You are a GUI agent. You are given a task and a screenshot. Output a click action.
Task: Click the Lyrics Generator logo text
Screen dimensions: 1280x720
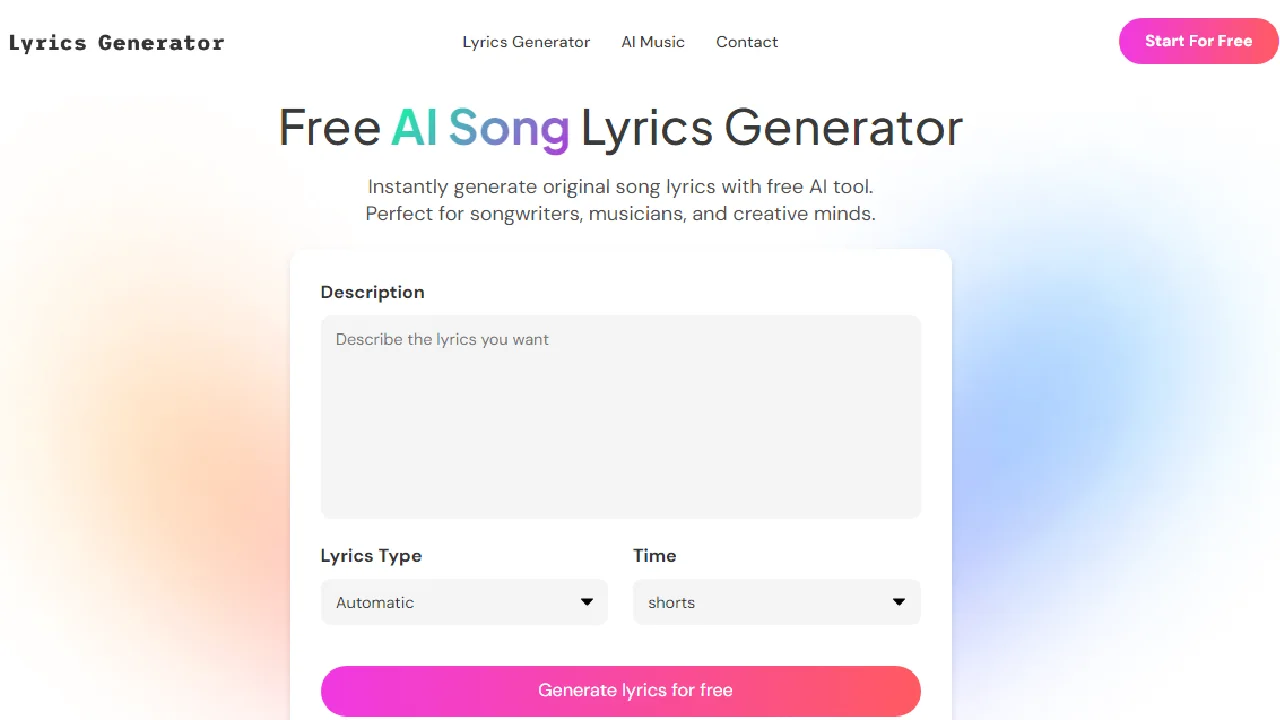[x=116, y=42]
